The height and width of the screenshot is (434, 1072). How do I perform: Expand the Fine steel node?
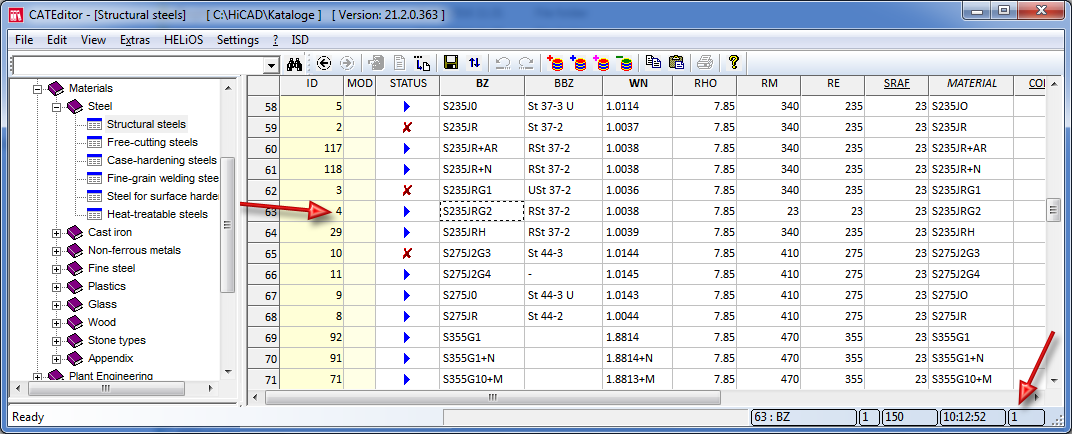(x=57, y=269)
